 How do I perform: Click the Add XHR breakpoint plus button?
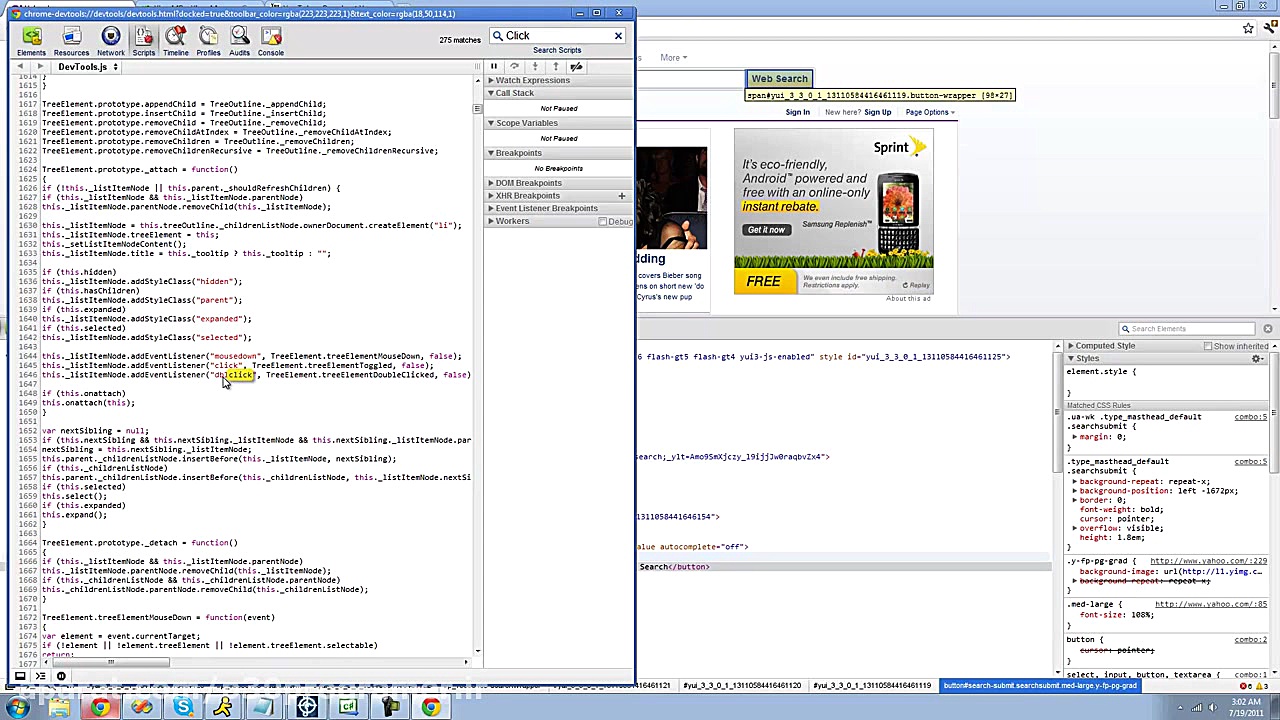pos(622,195)
